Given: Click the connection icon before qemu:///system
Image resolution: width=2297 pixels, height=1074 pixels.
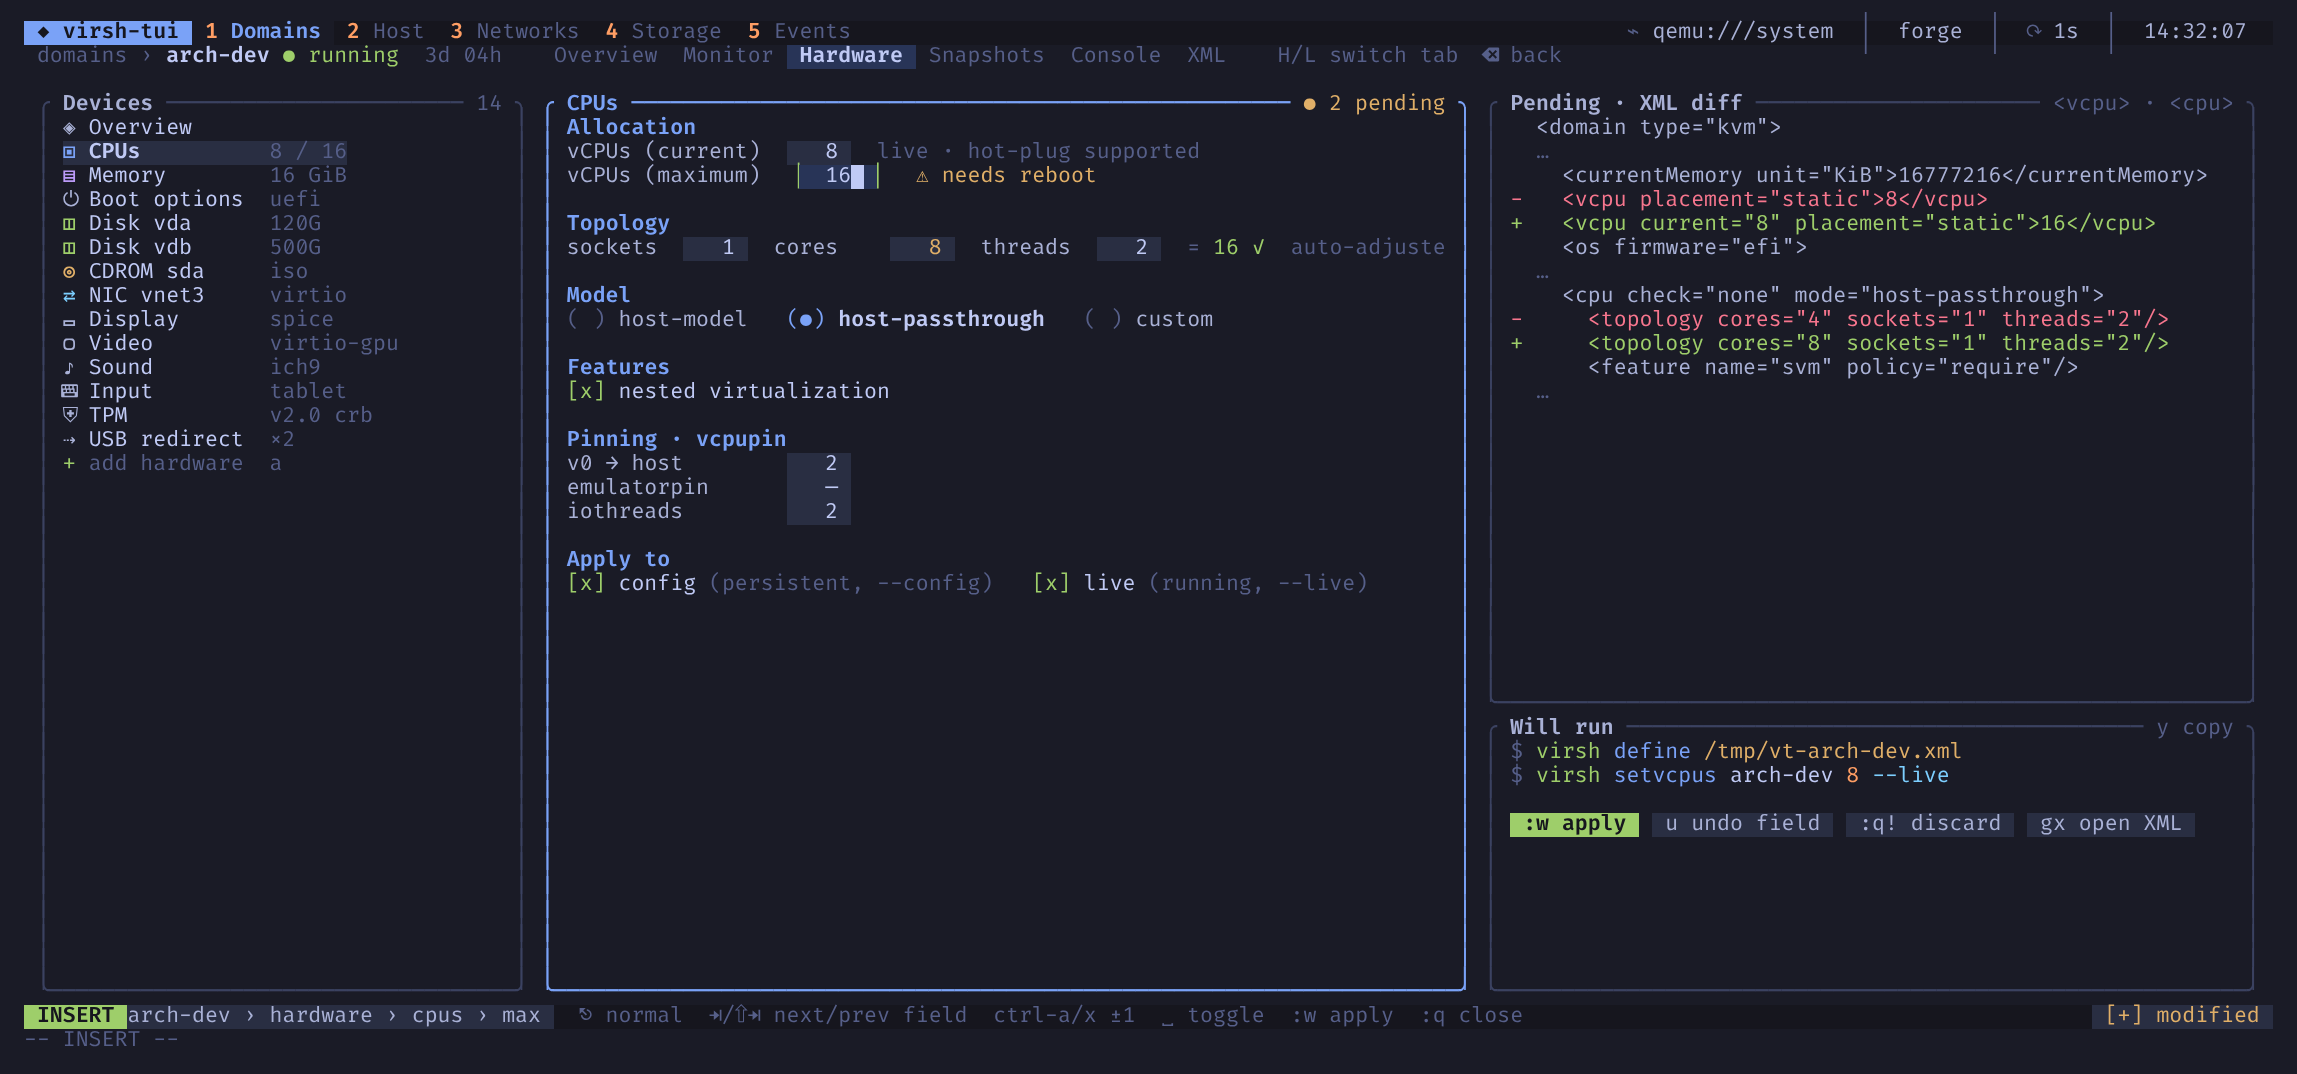Looking at the screenshot, I should 1633,32.
